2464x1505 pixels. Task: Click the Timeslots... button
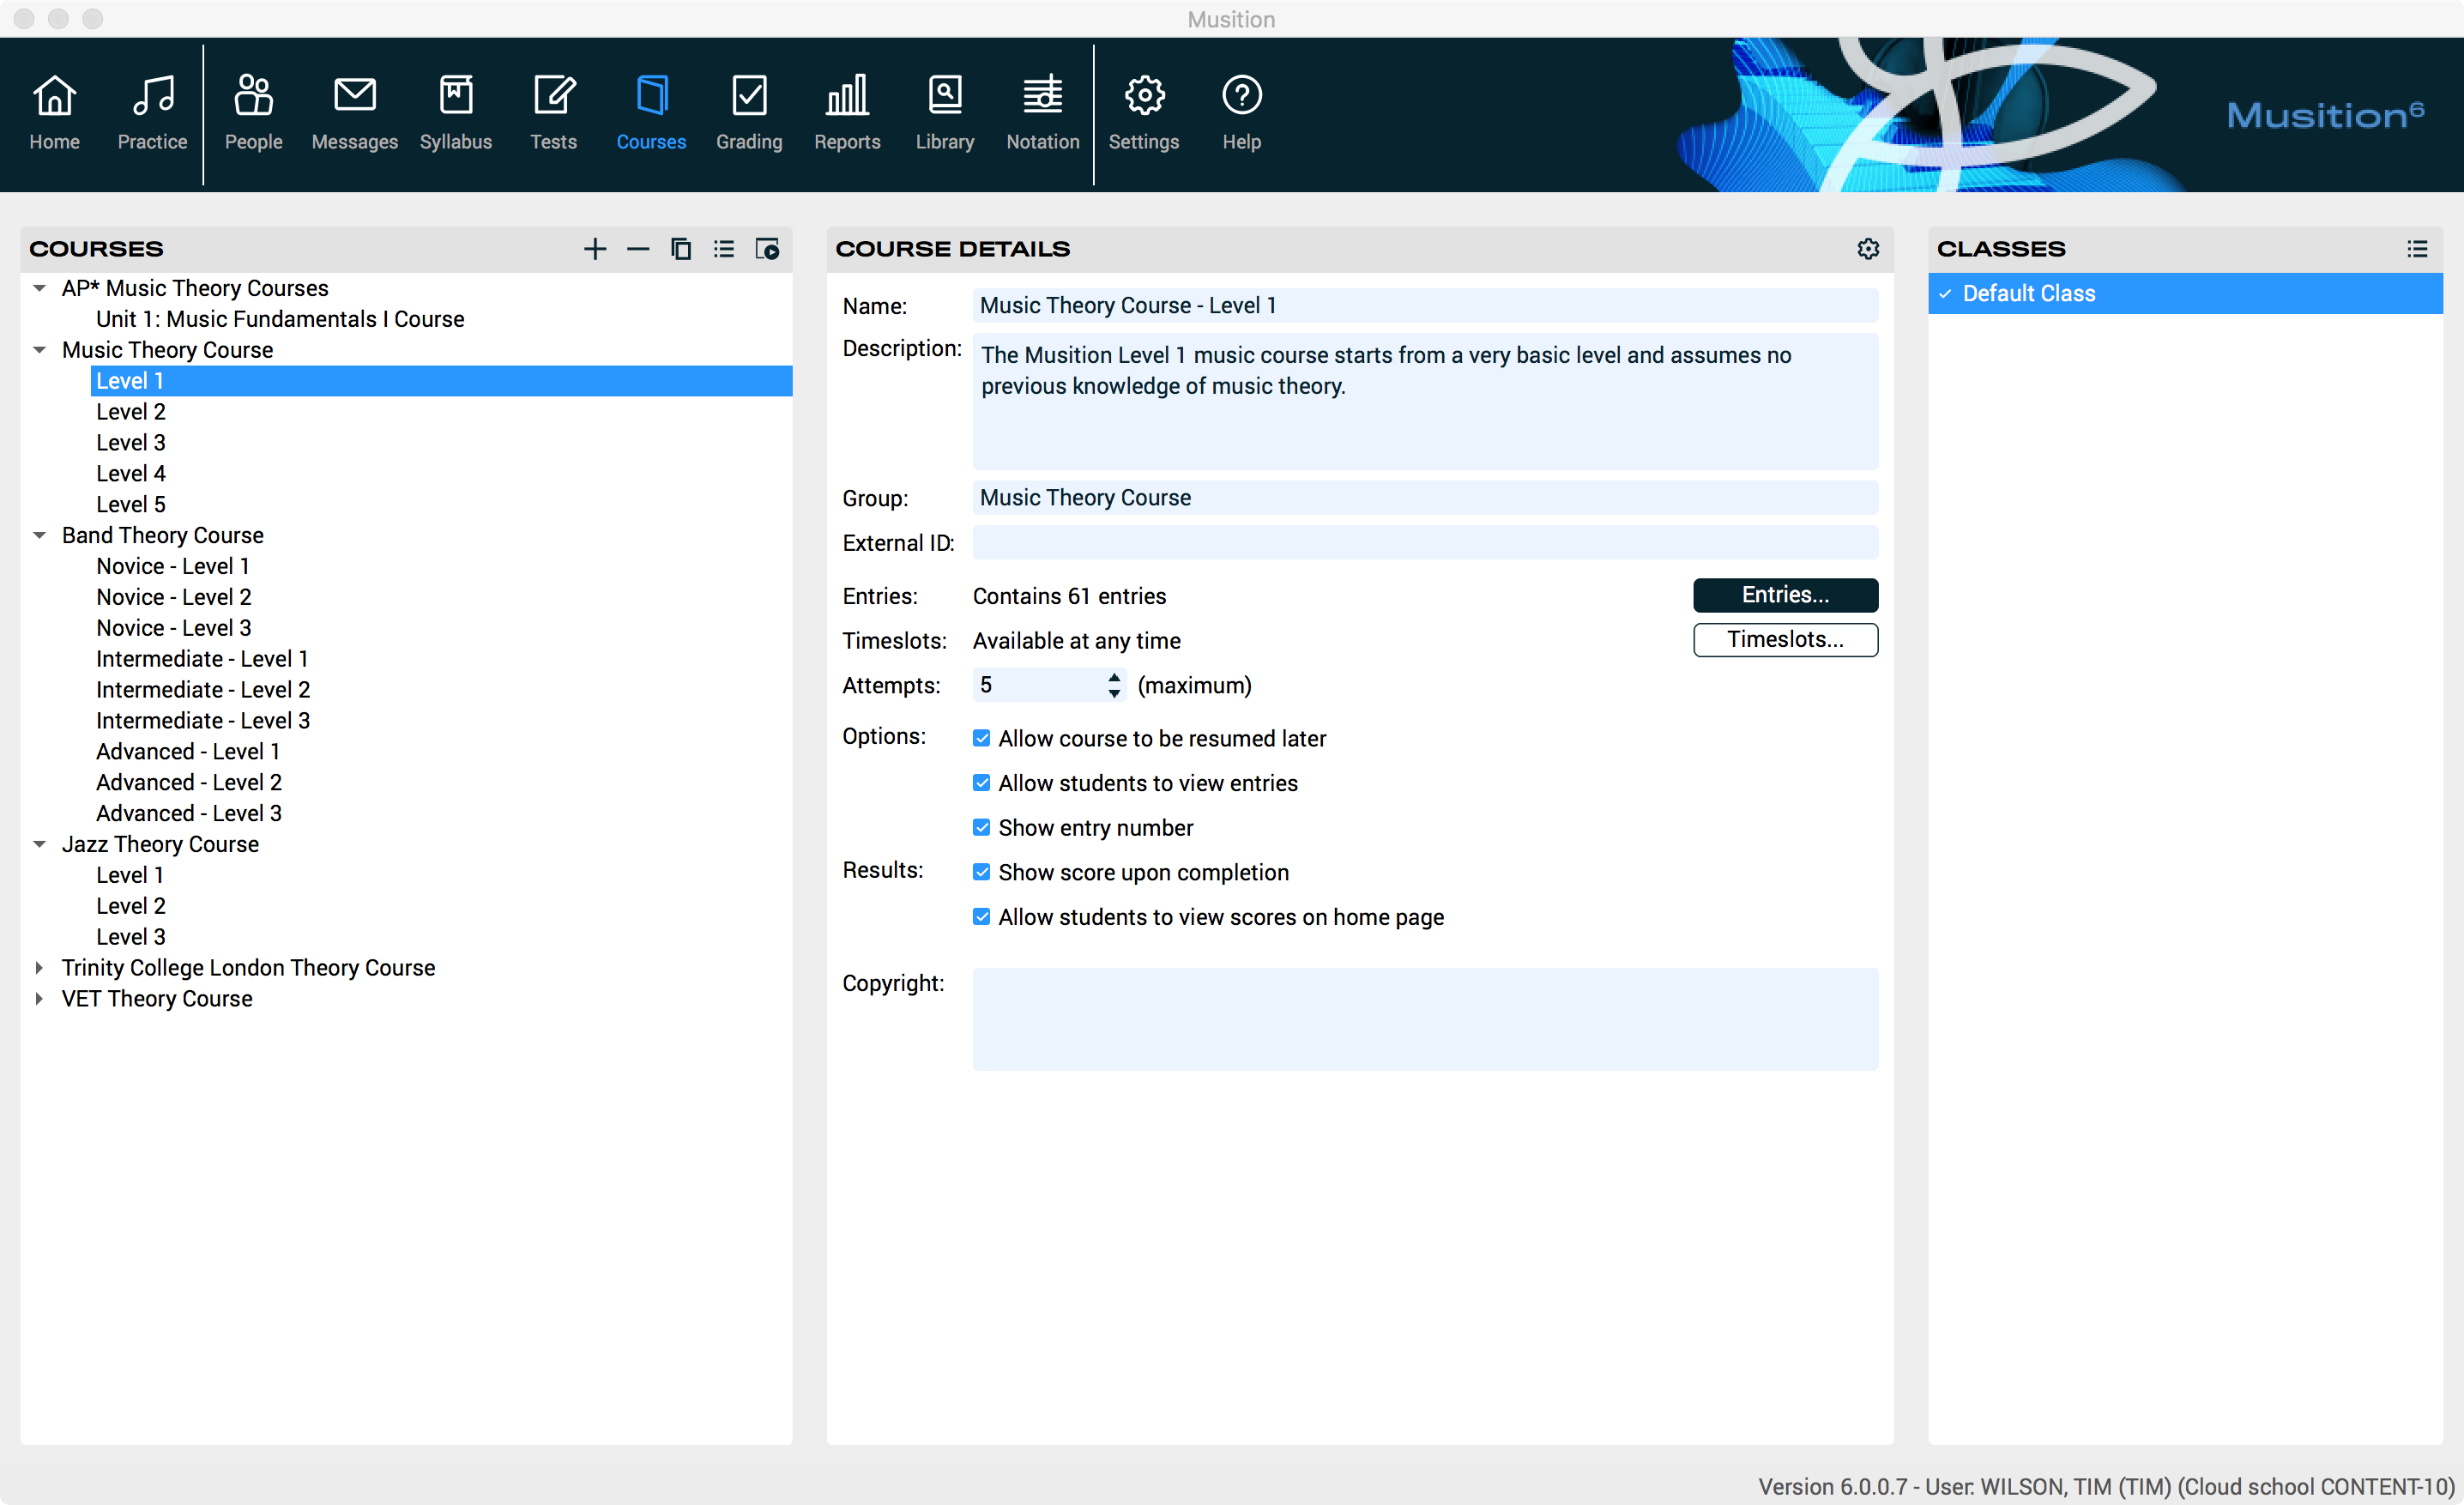coord(1785,640)
